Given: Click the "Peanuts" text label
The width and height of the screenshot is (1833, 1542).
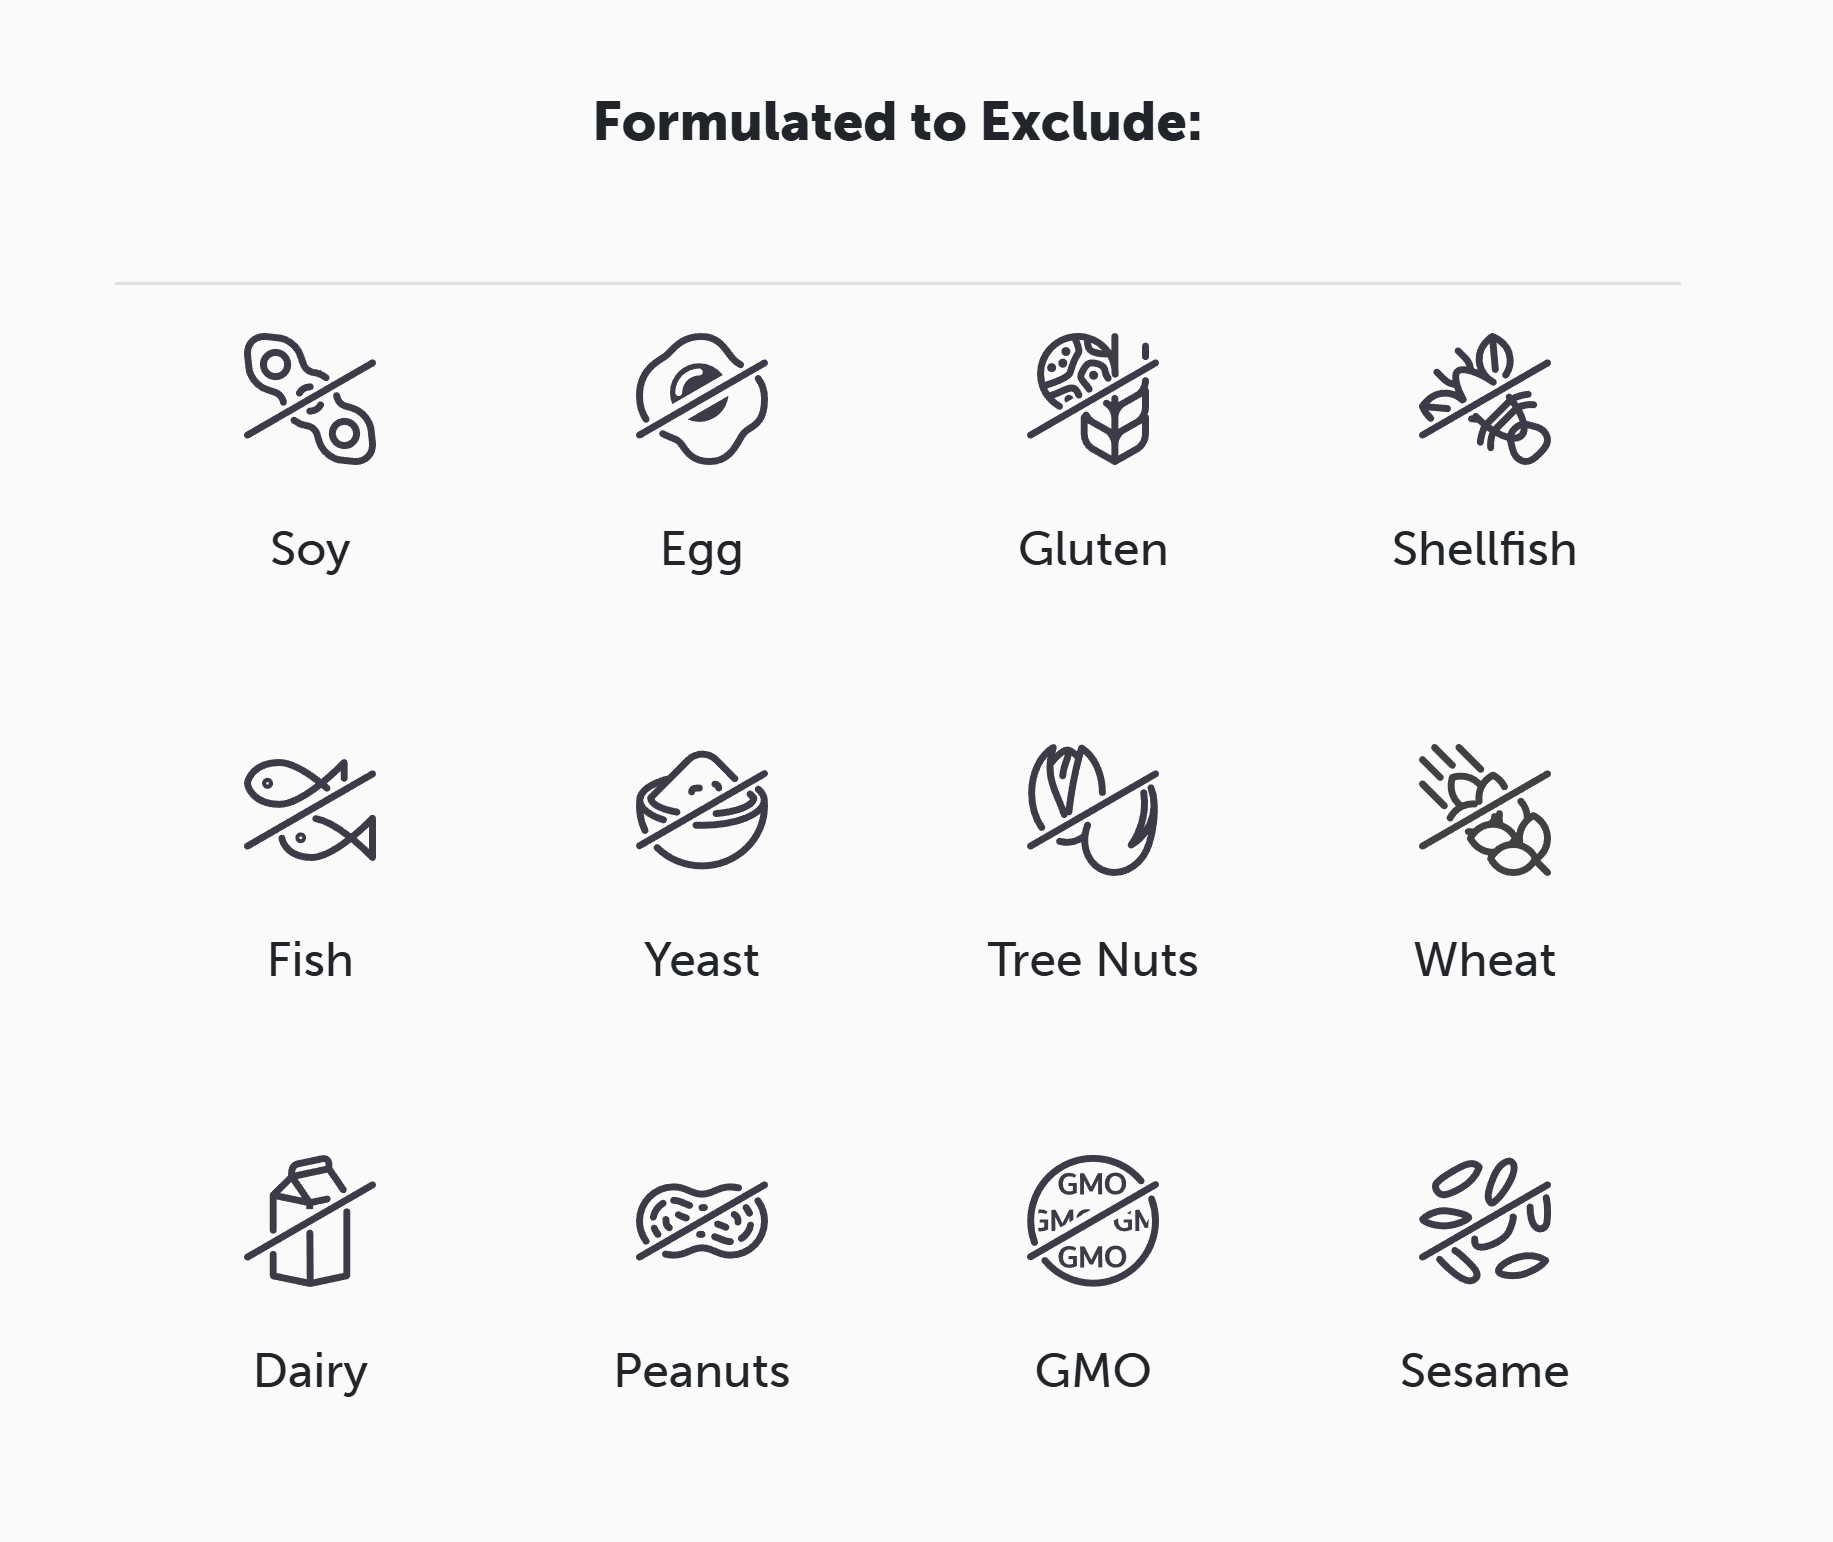Looking at the screenshot, I should 701,1371.
